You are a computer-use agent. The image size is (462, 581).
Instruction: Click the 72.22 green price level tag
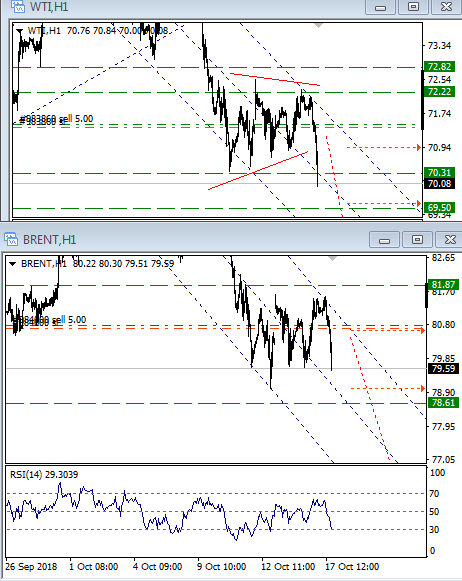tap(439, 92)
